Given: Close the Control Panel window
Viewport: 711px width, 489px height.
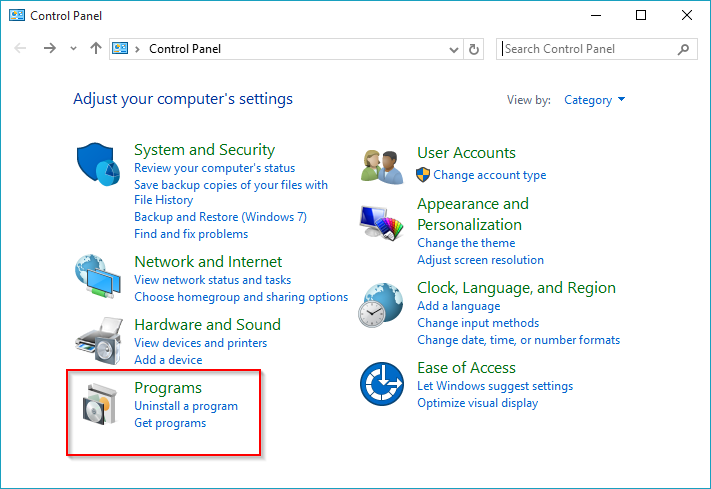Looking at the screenshot, I should click(x=687, y=15).
